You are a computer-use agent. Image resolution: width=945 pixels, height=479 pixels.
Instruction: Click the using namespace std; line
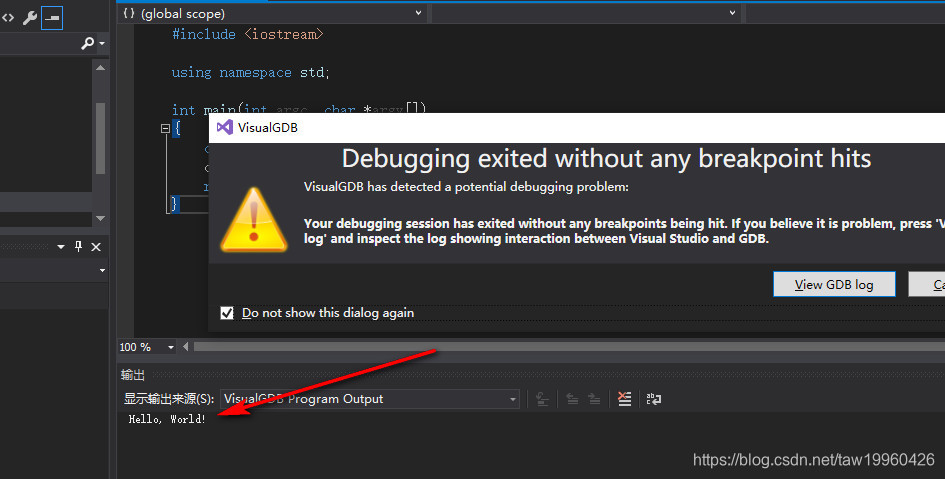pos(250,72)
